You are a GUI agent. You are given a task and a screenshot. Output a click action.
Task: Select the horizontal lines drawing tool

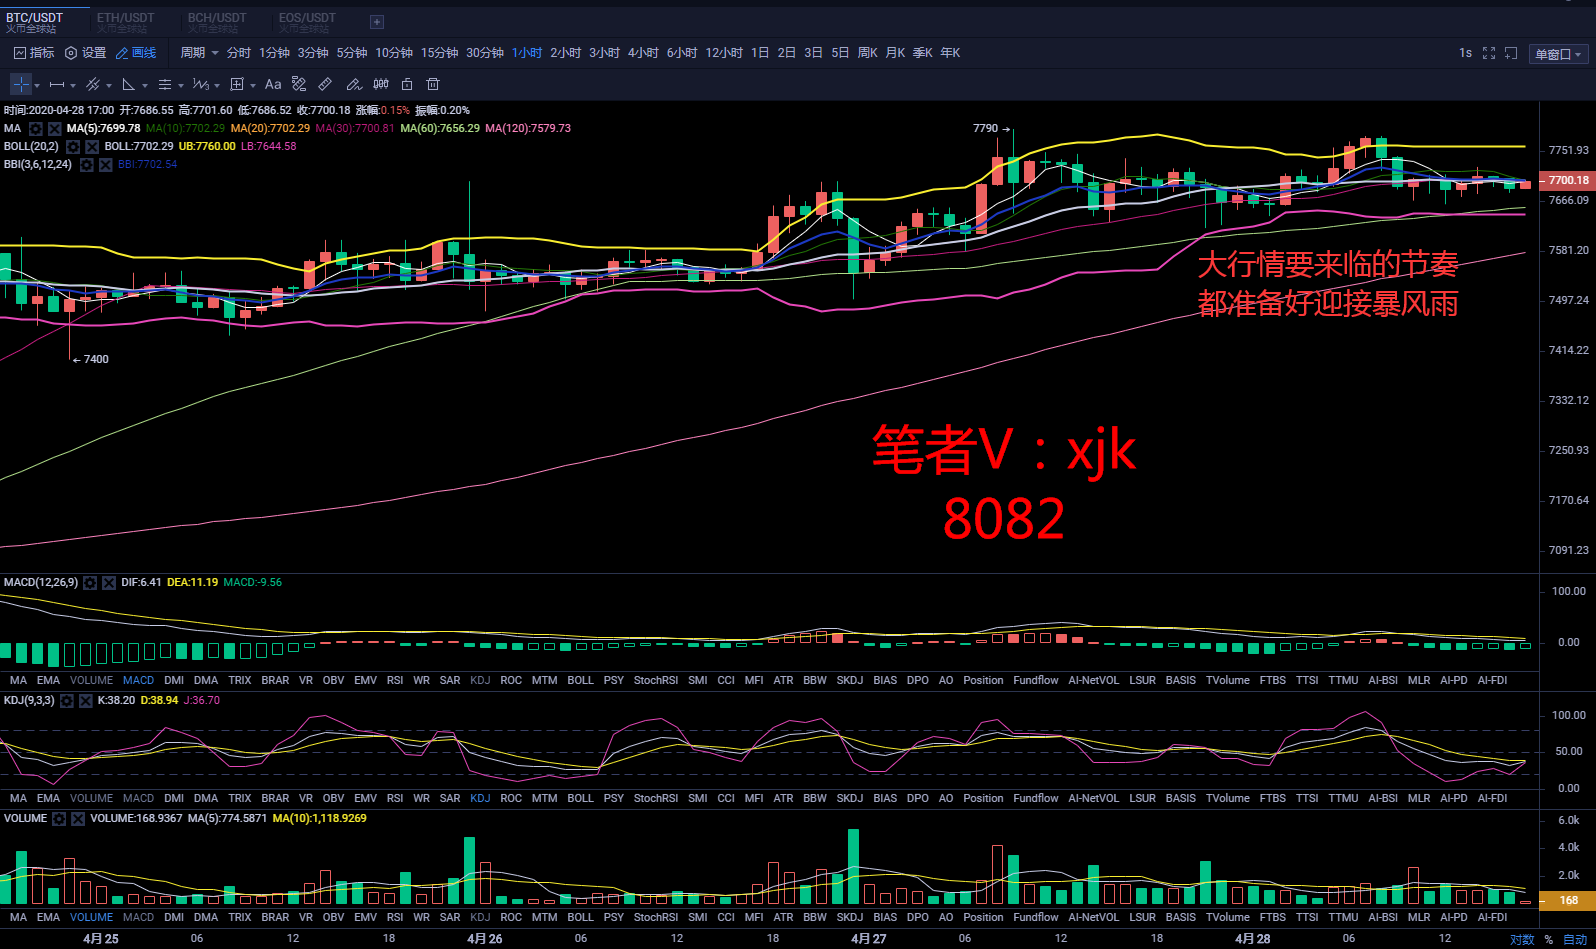pos(165,84)
